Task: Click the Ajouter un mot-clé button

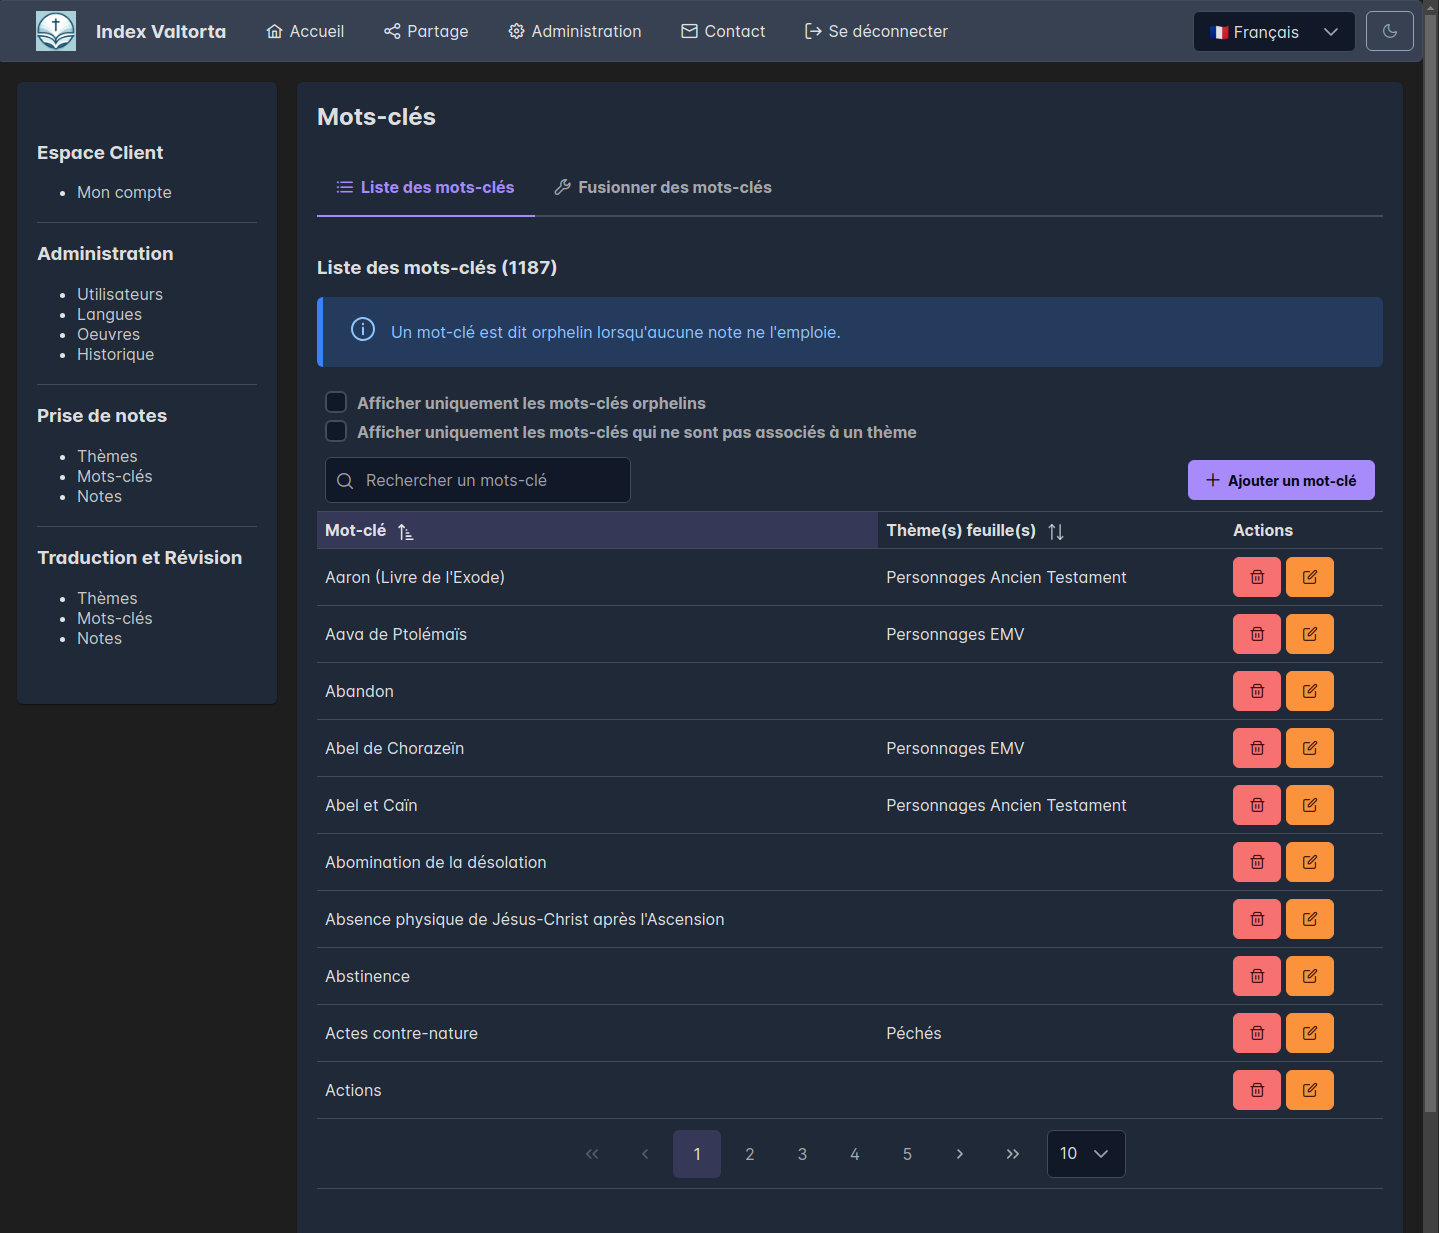Action: pos(1280,480)
